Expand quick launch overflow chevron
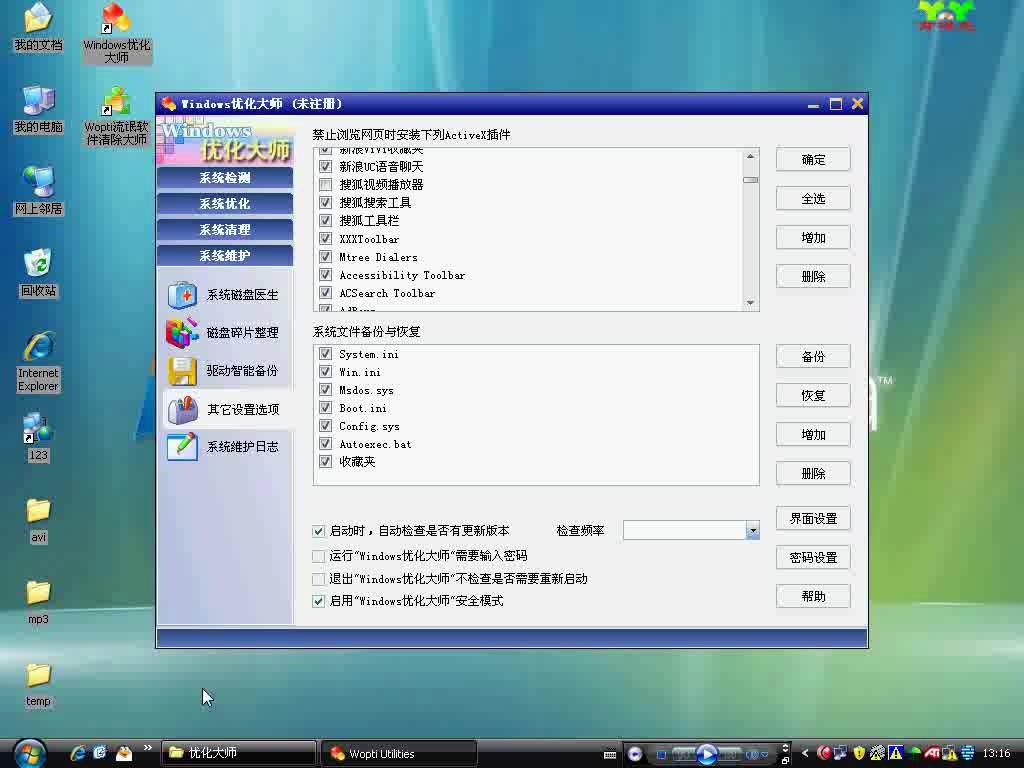Viewport: 1024px width, 768px height. pos(148,748)
